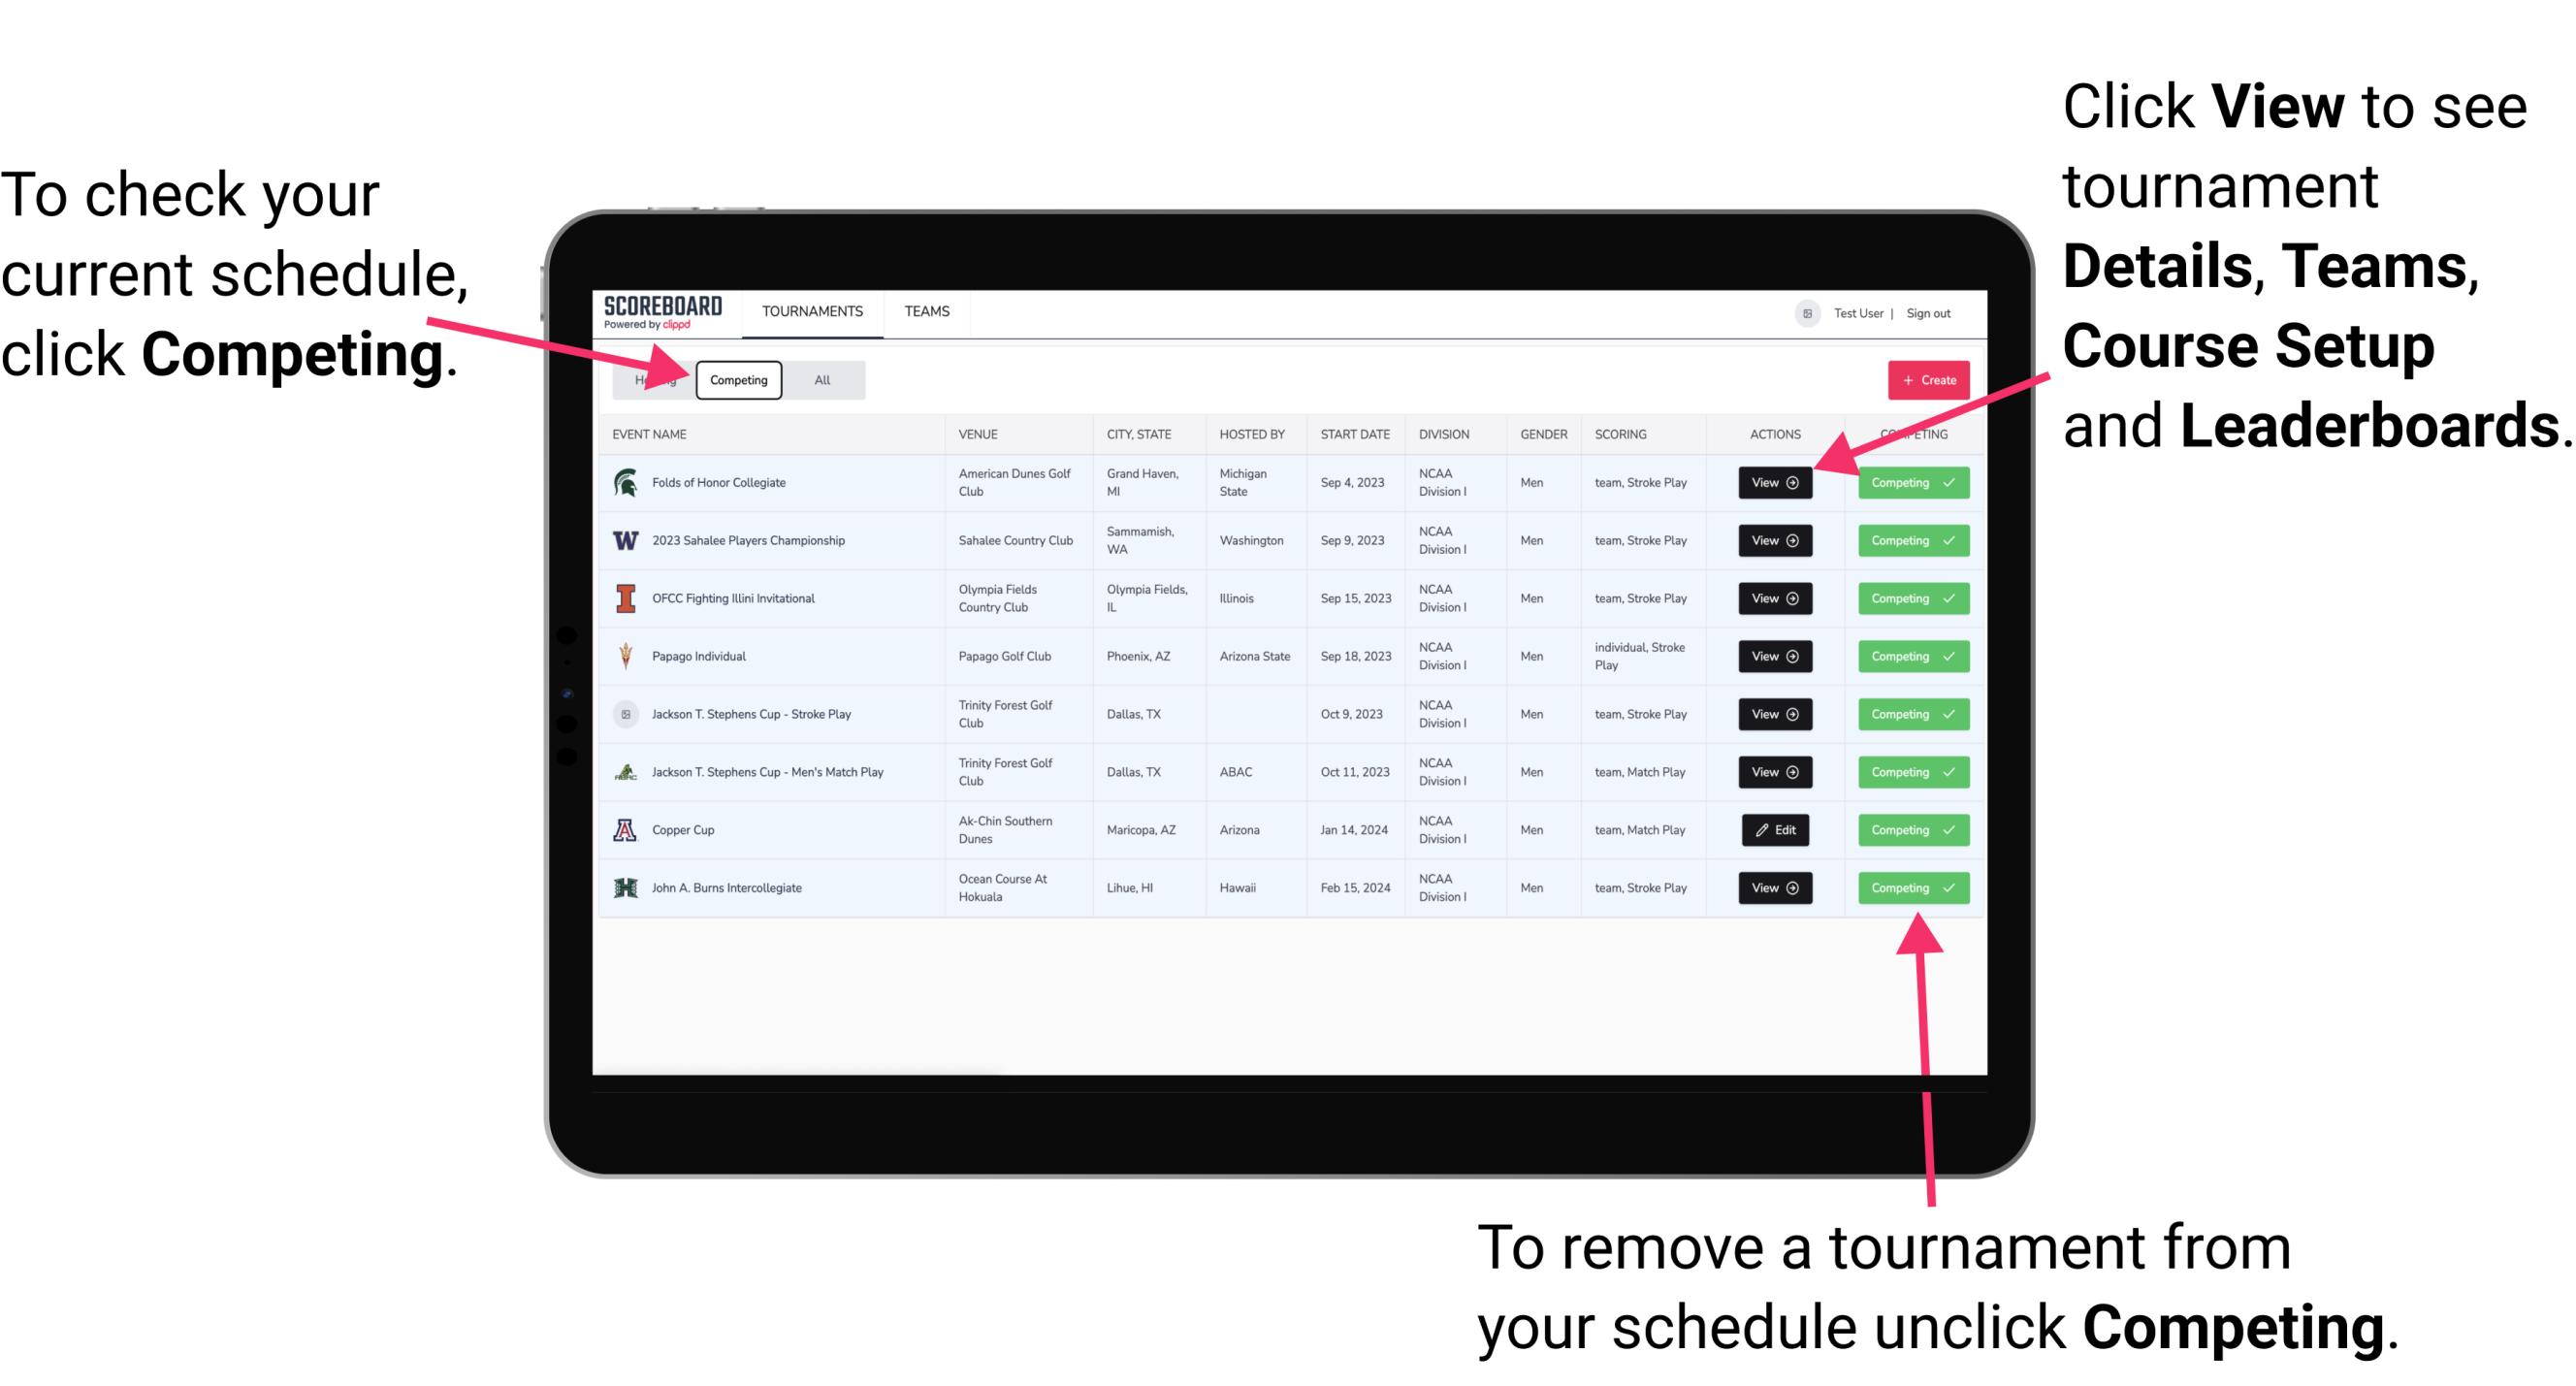Select the Competing filter tab
2576x1386 pixels.
click(737, 379)
